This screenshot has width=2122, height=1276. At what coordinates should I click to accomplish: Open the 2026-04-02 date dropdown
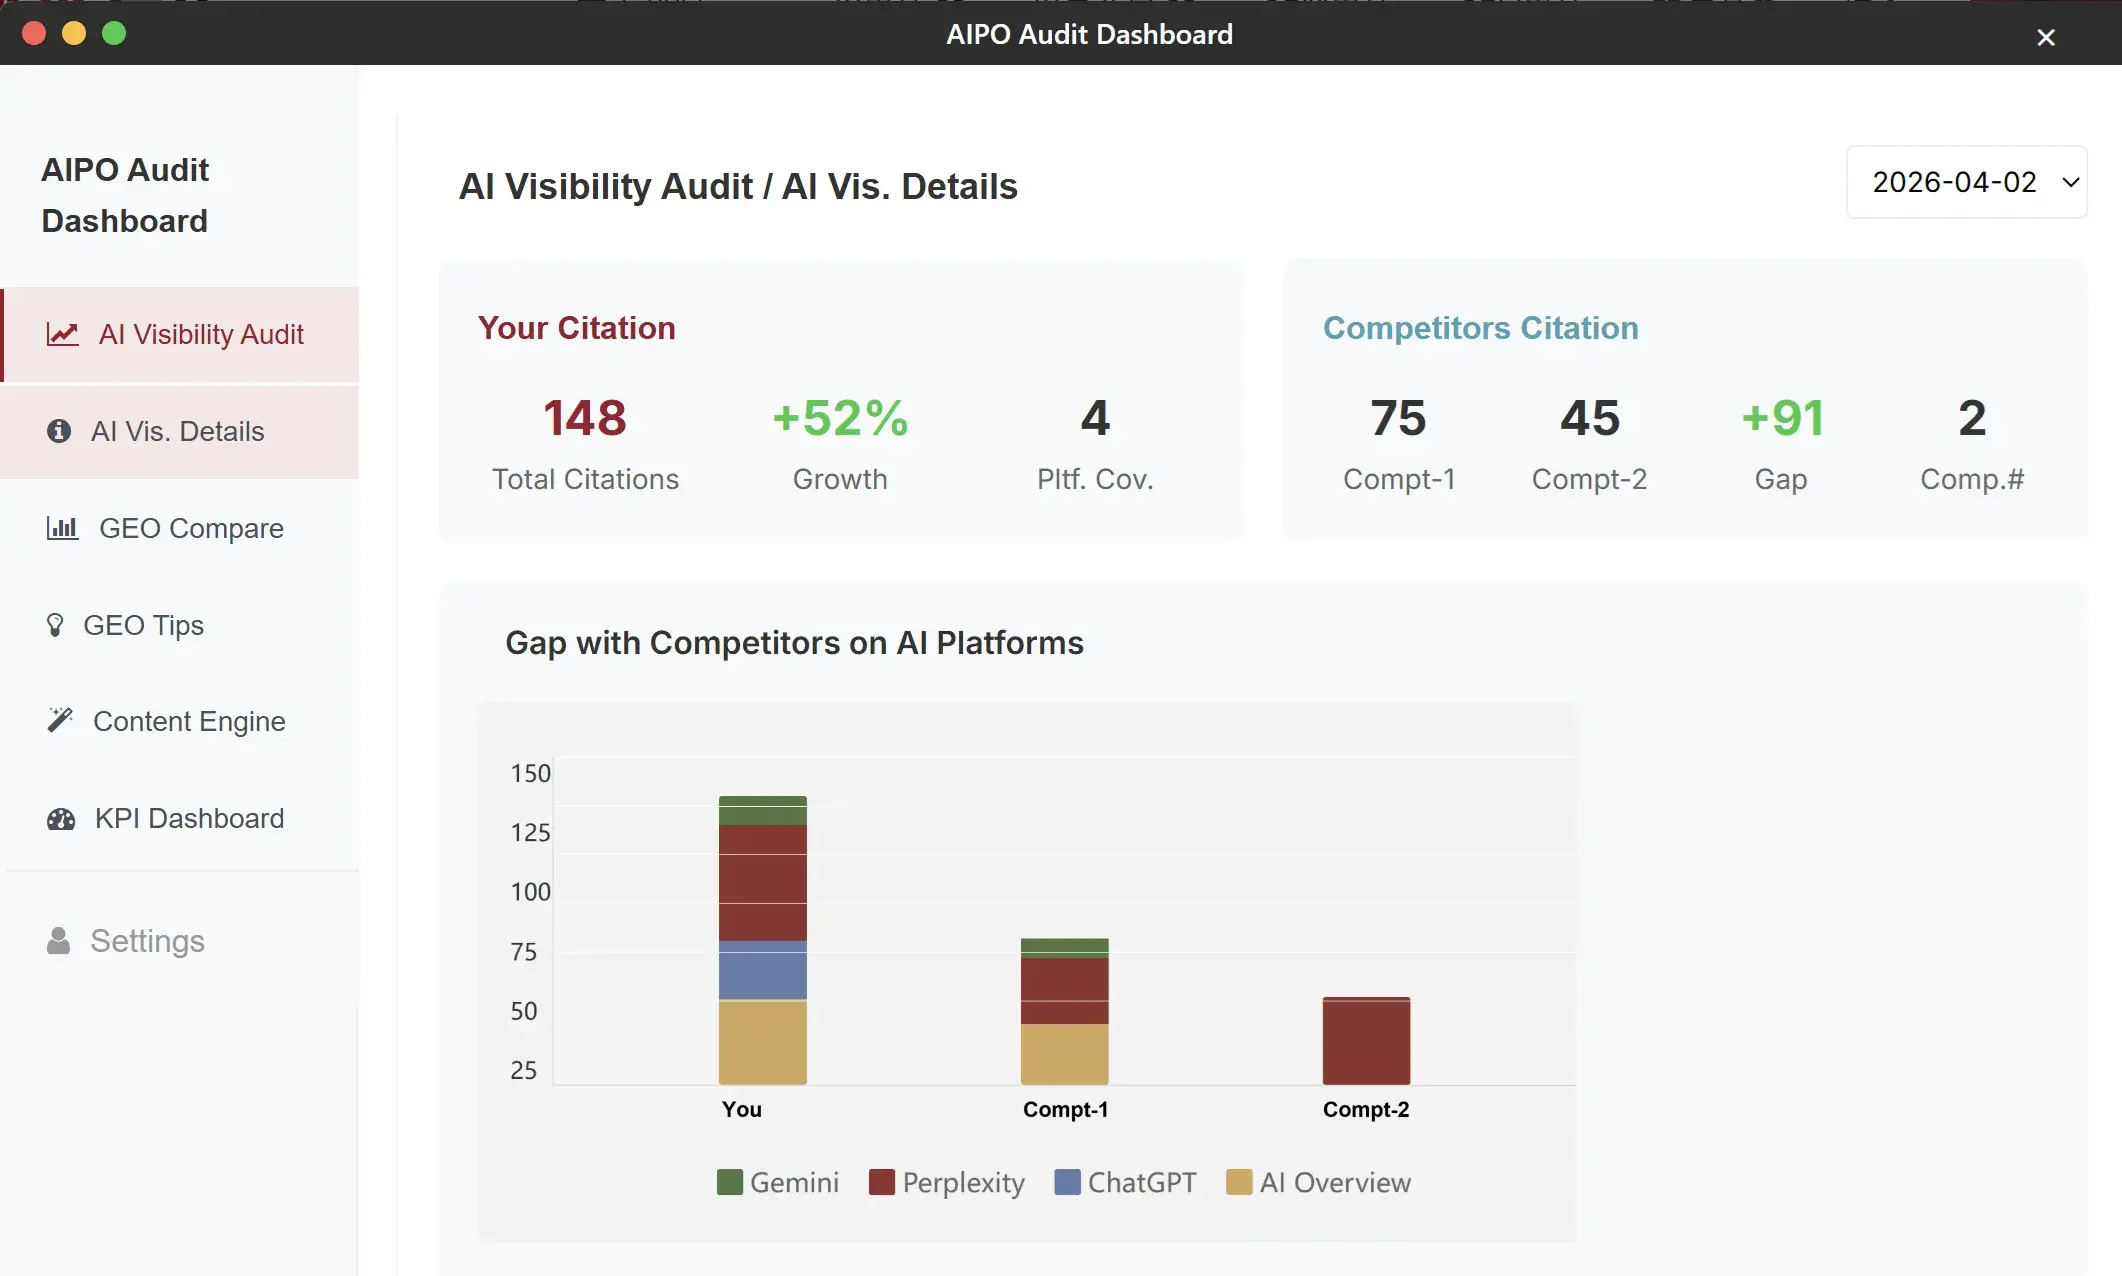1953,182
